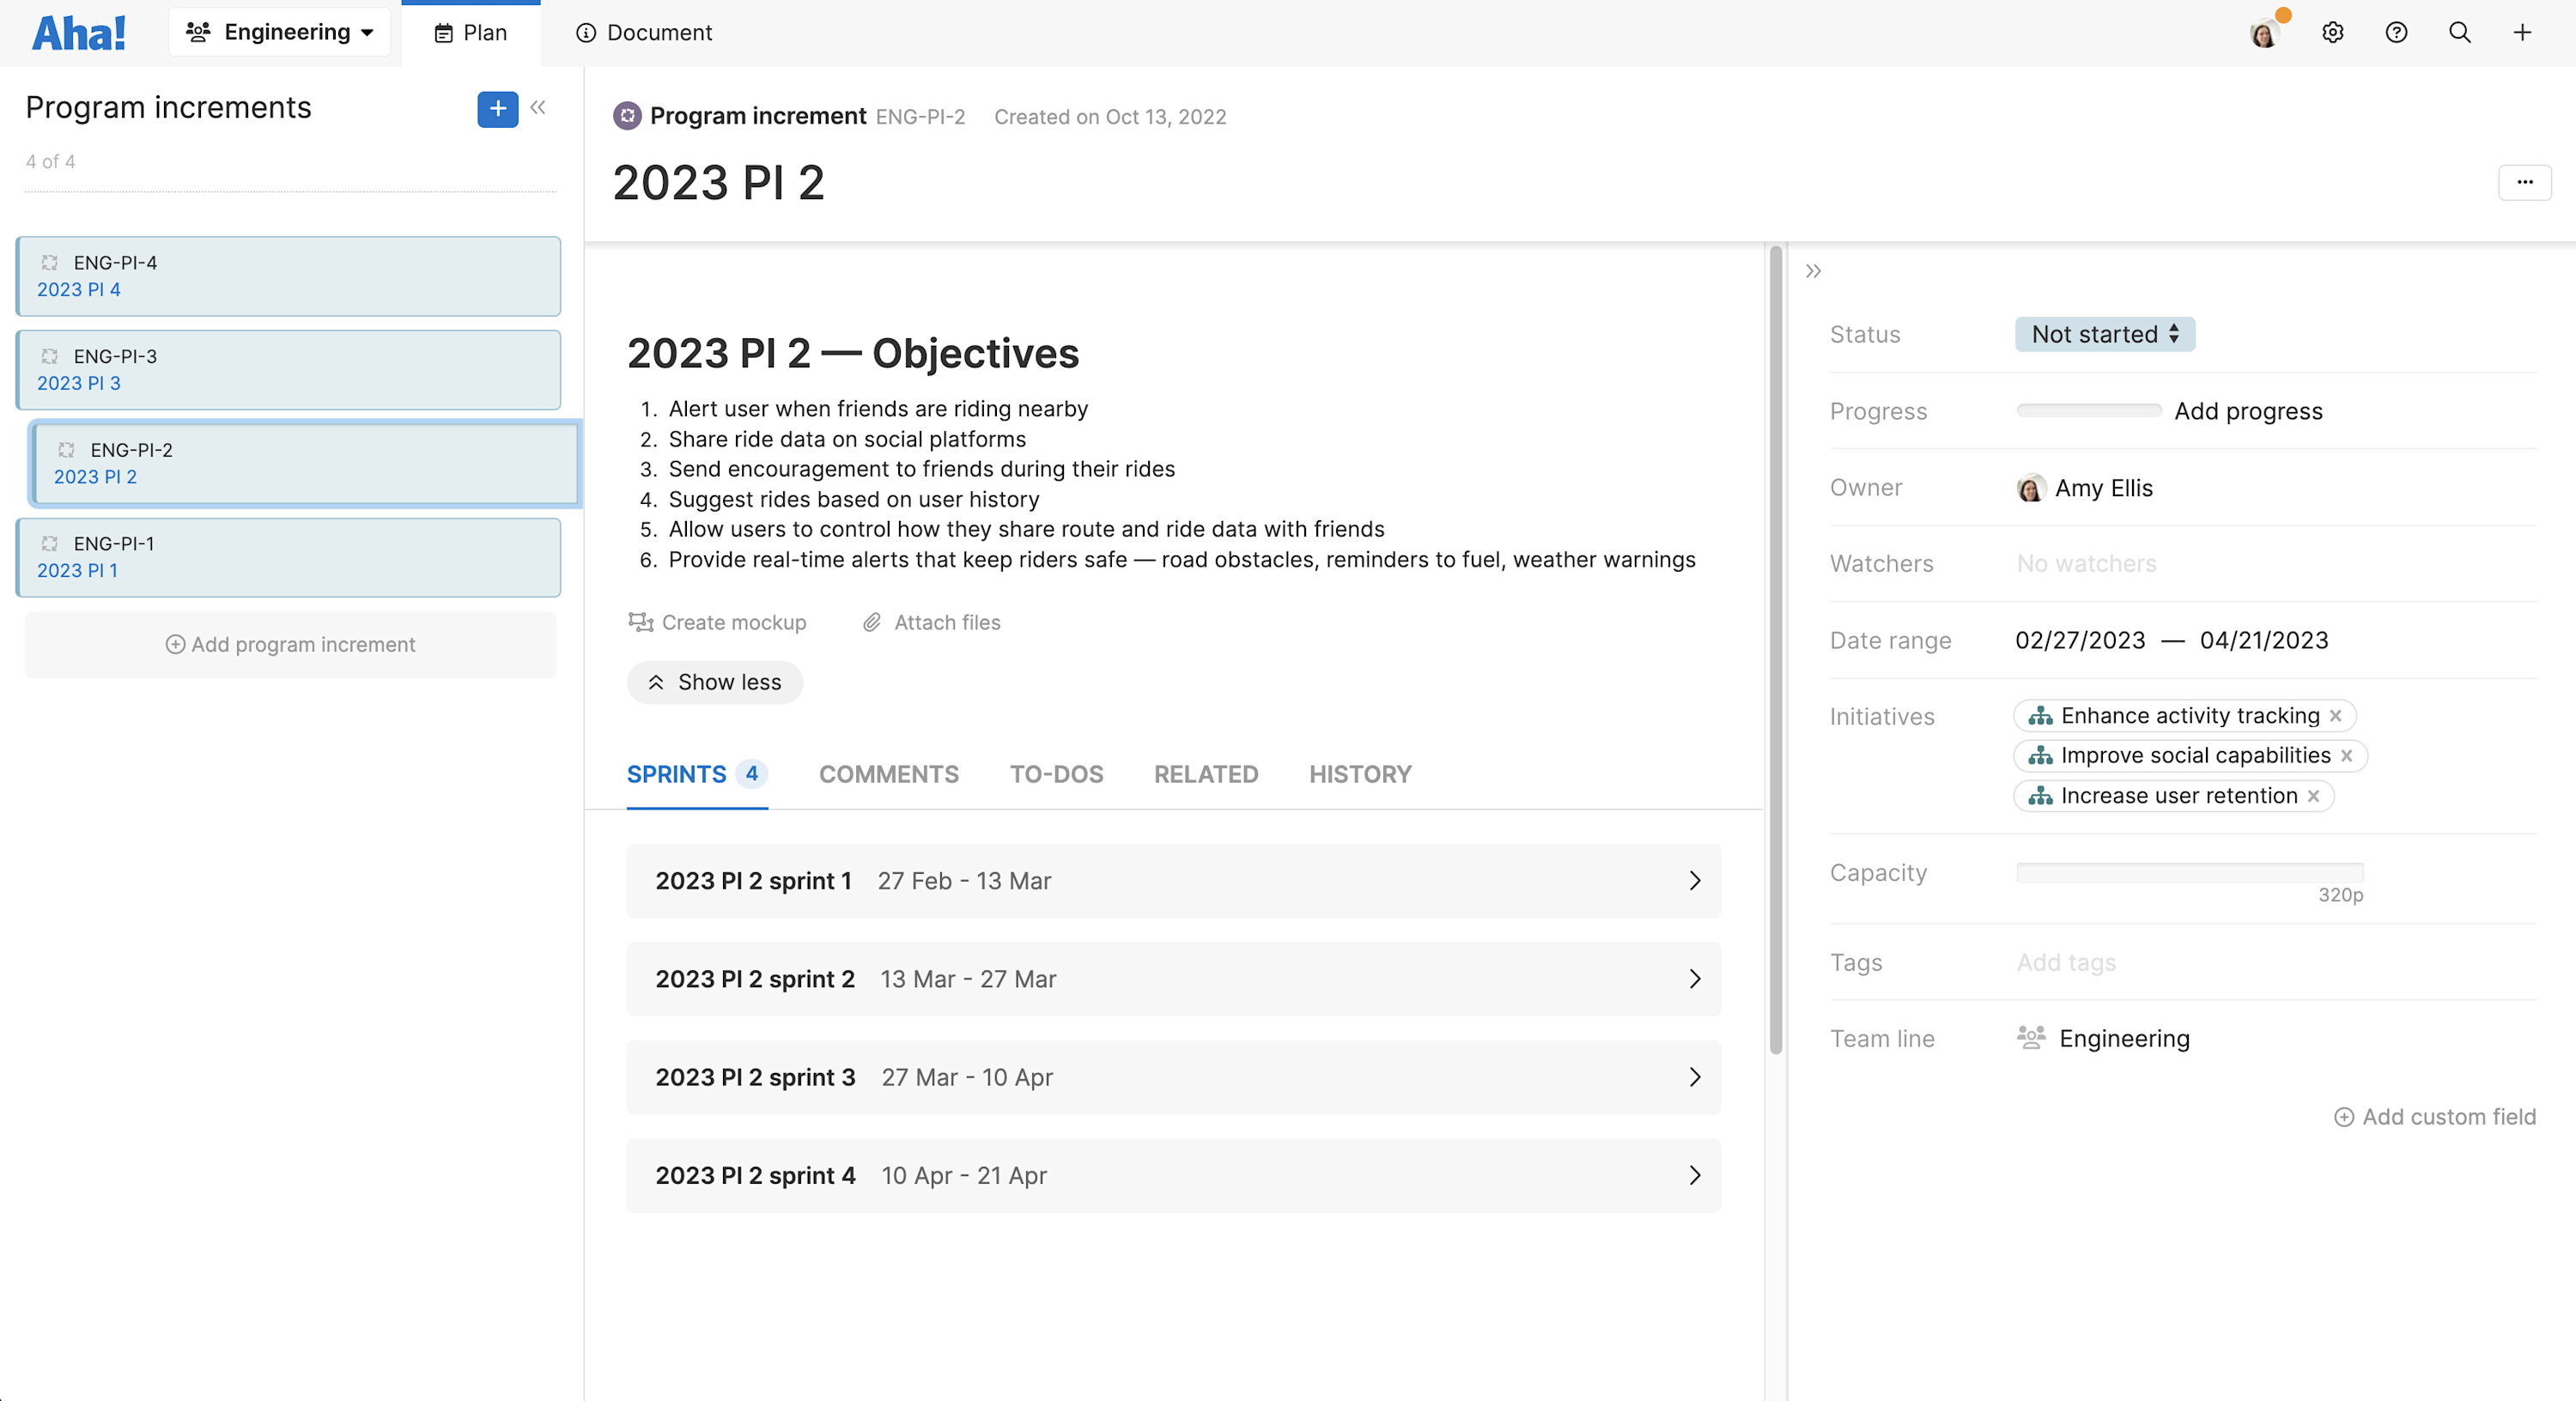Click the Capacity bar
2576x1401 pixels.
point(2190,872)
